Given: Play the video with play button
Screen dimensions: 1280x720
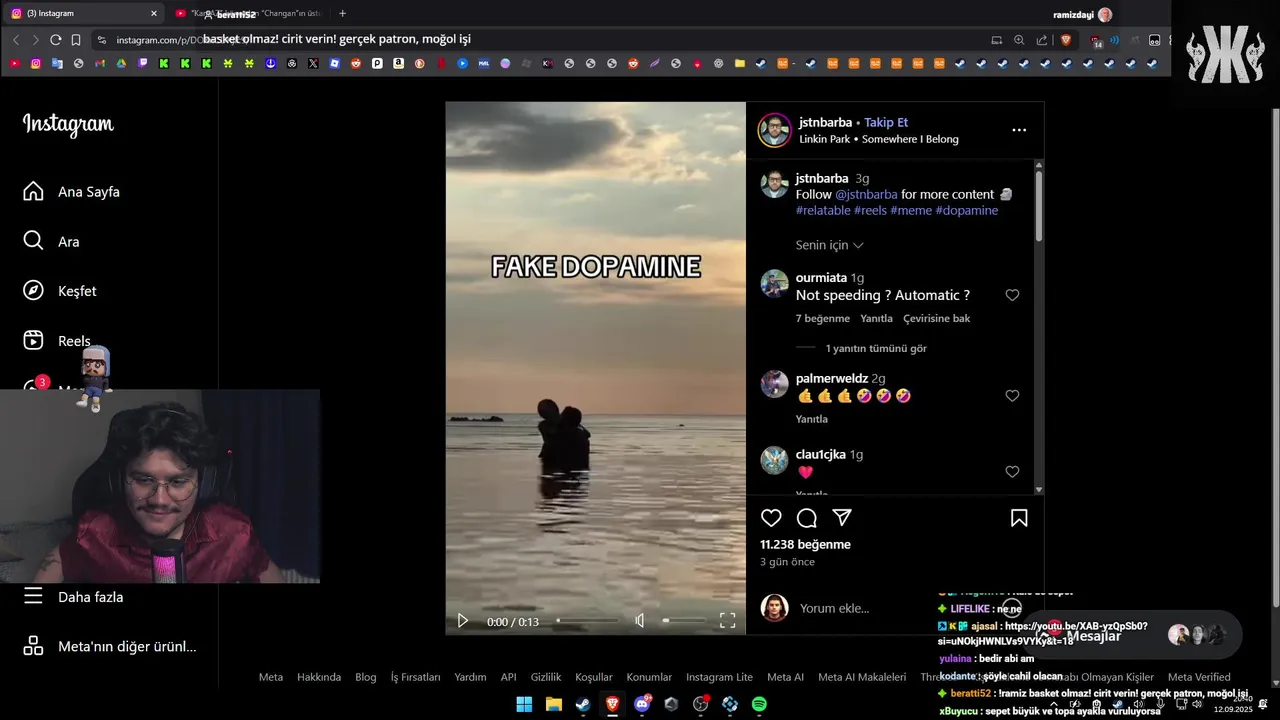Looking at the screenshot, I should click(462, 621).
